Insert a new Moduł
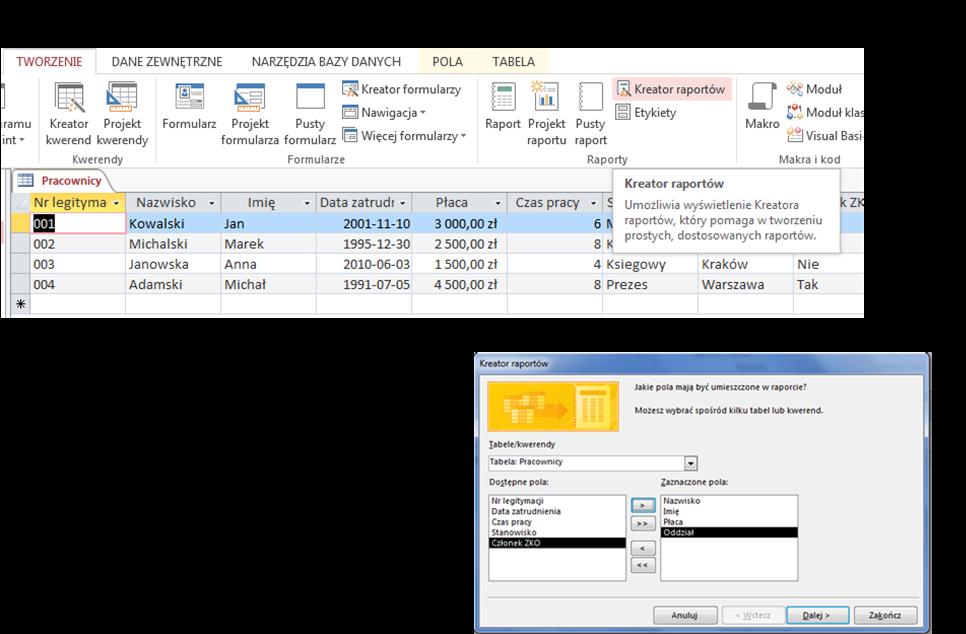 click(814, 89)
